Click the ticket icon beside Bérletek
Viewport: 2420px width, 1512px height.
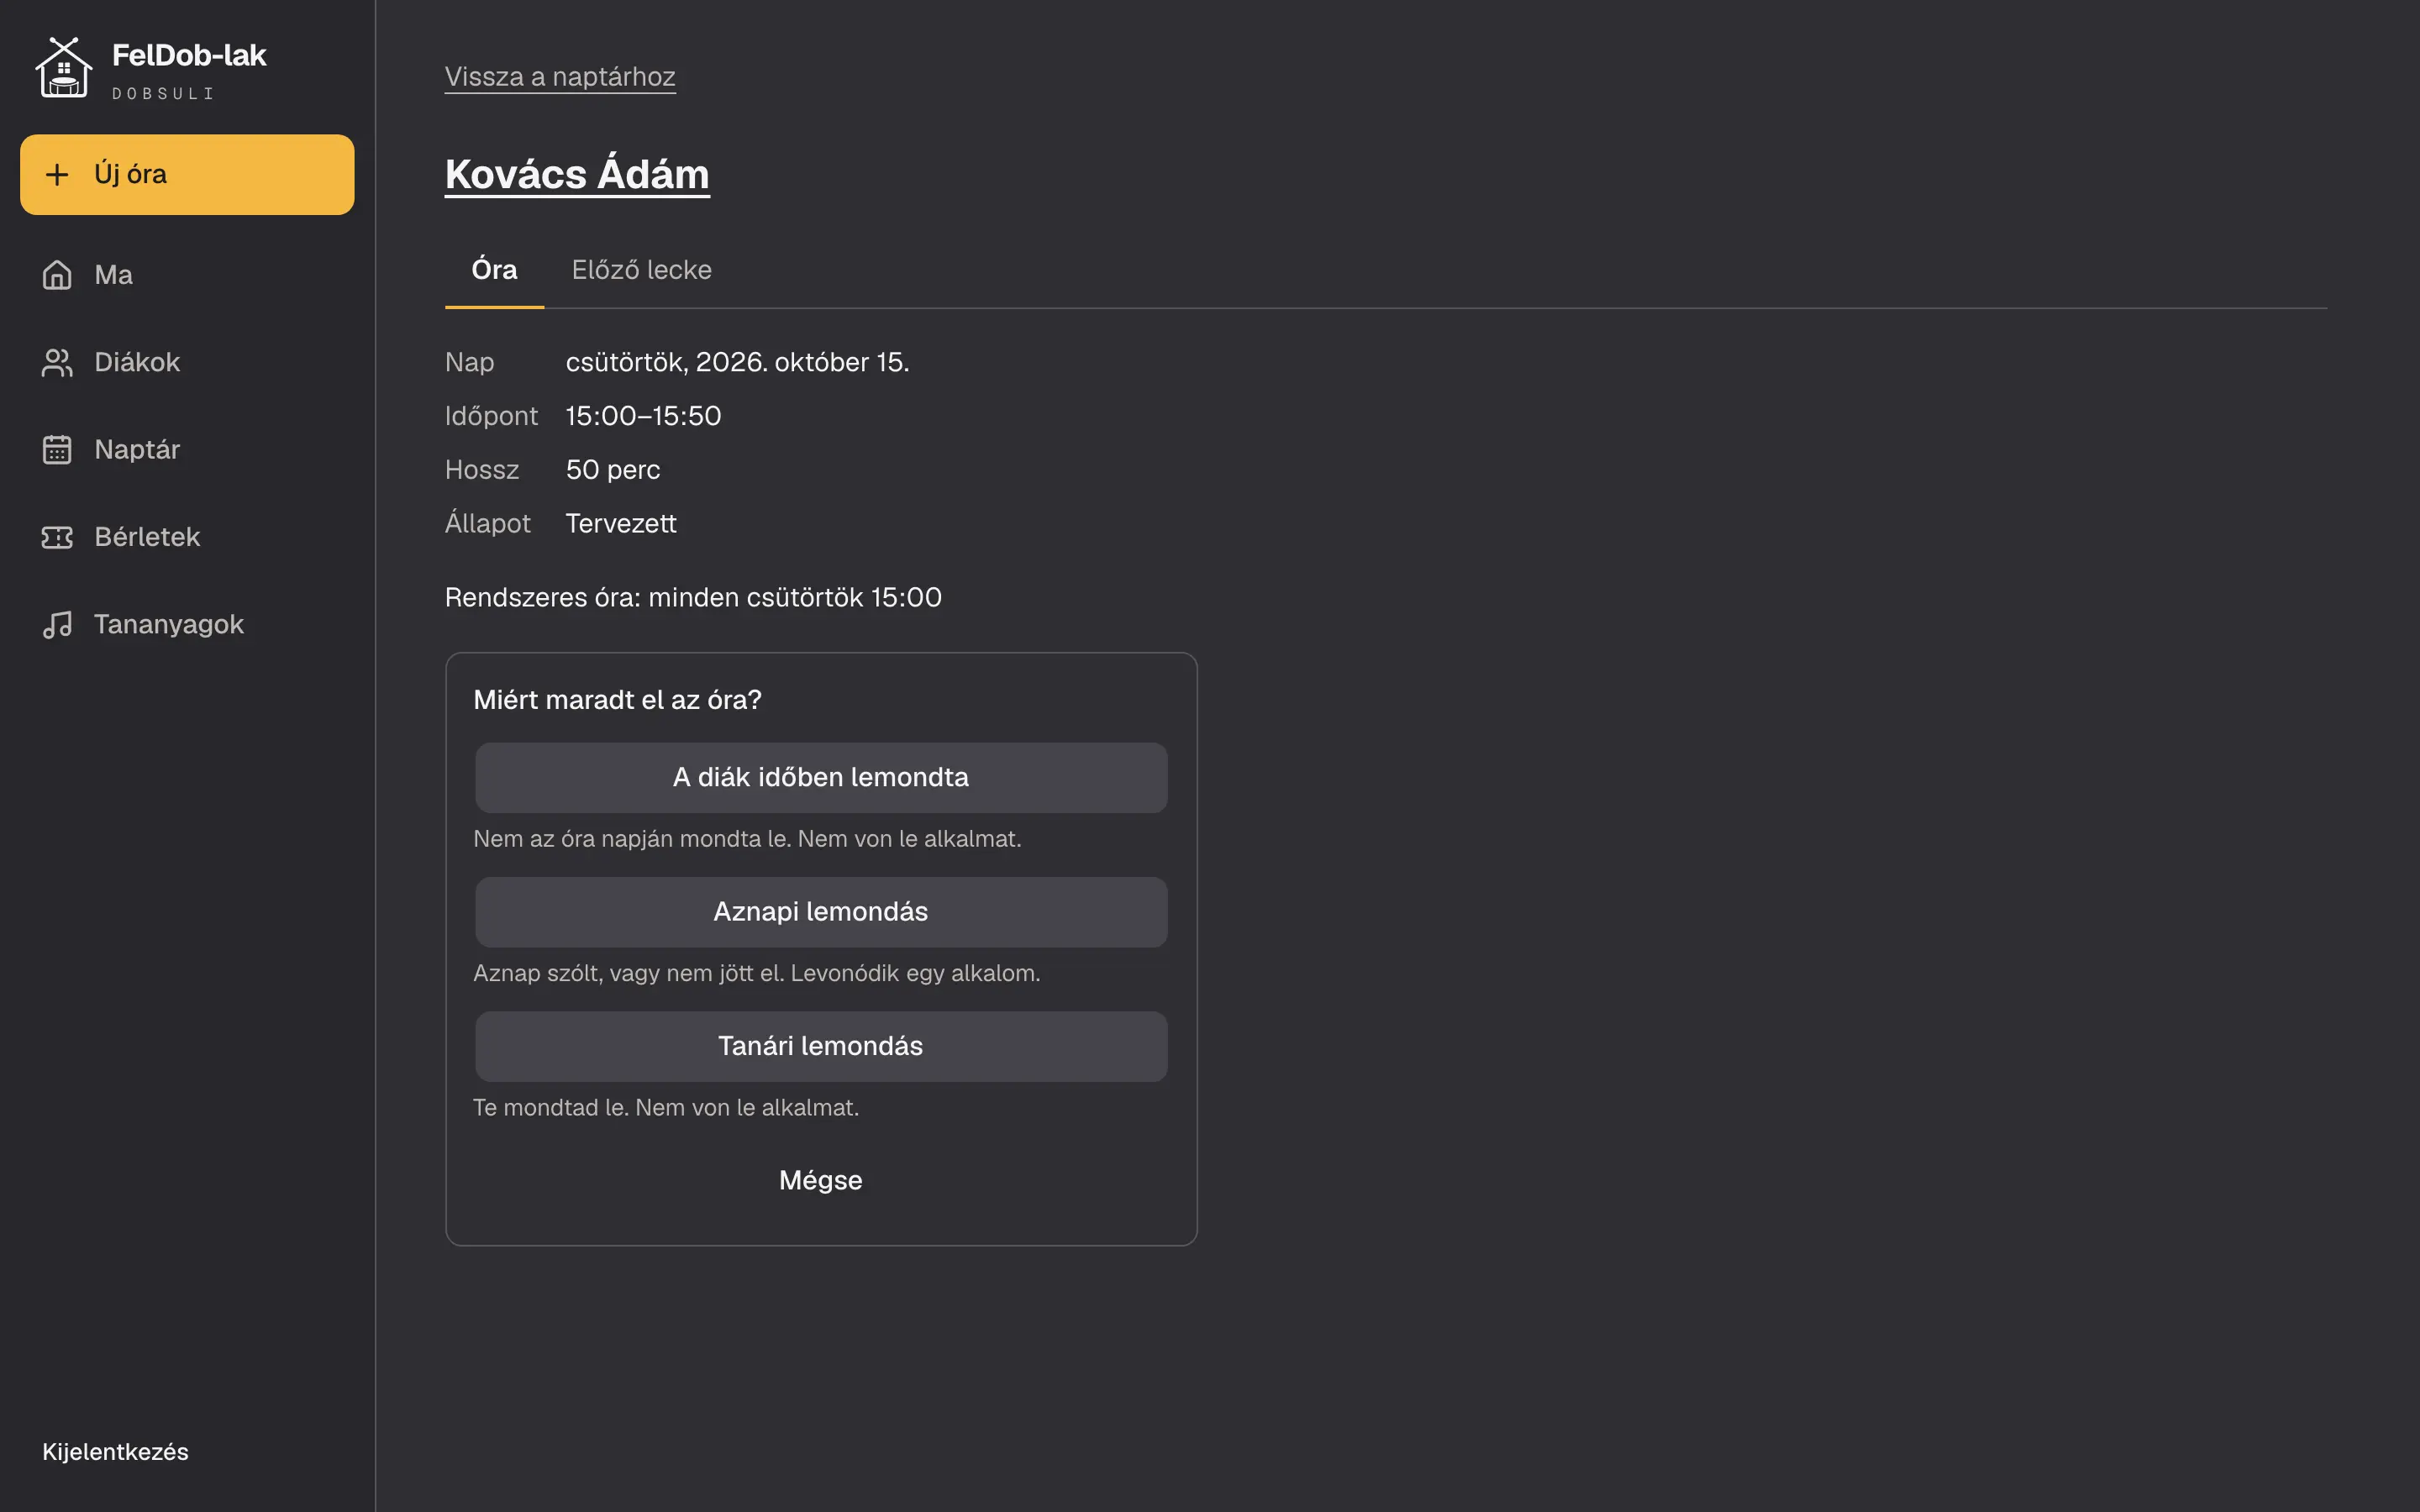tap(57, 537)
